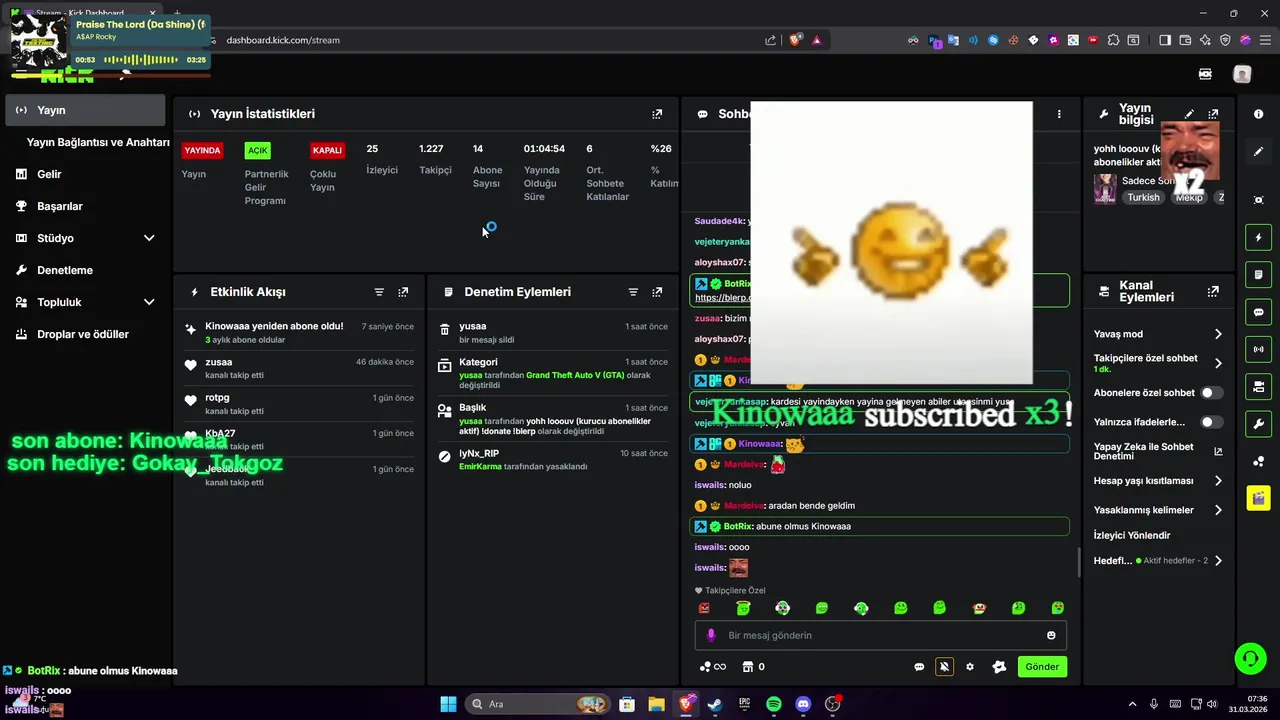Expand the Stüdyo menu chevron

[x=149, y=238]
